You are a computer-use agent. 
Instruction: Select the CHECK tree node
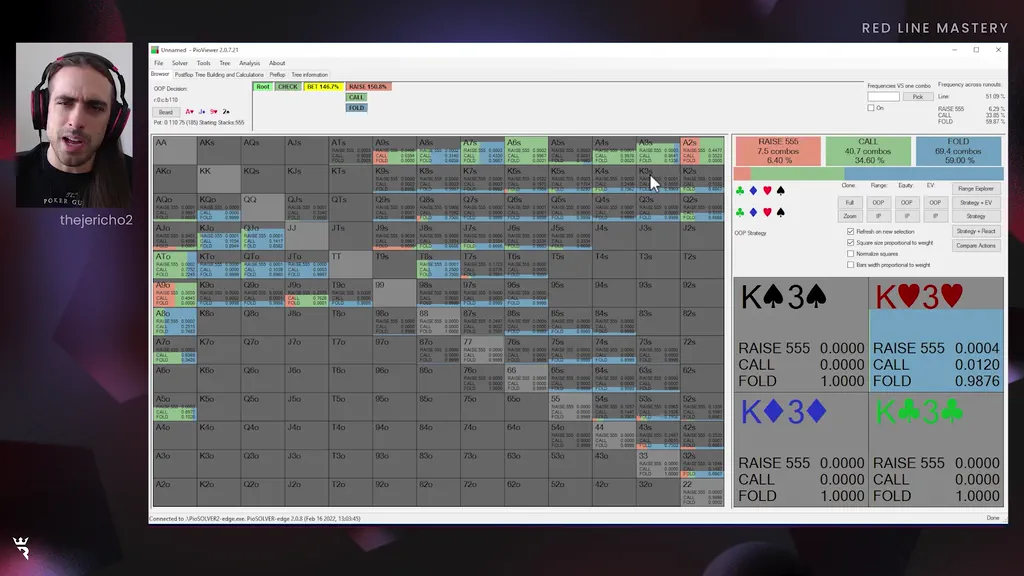coord(287,86)
